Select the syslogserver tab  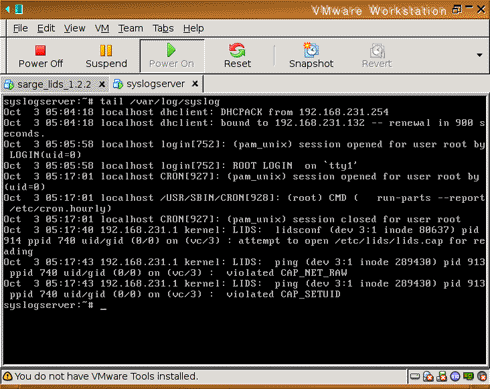coord(156,84)
